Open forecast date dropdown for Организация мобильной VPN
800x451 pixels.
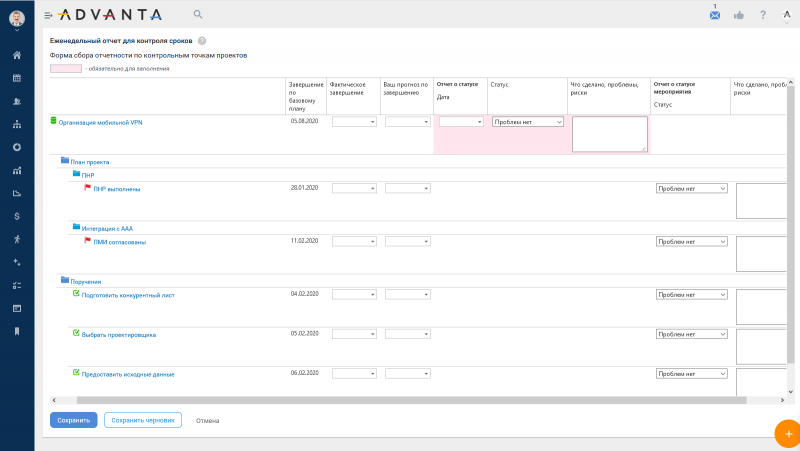click(408, 122)
